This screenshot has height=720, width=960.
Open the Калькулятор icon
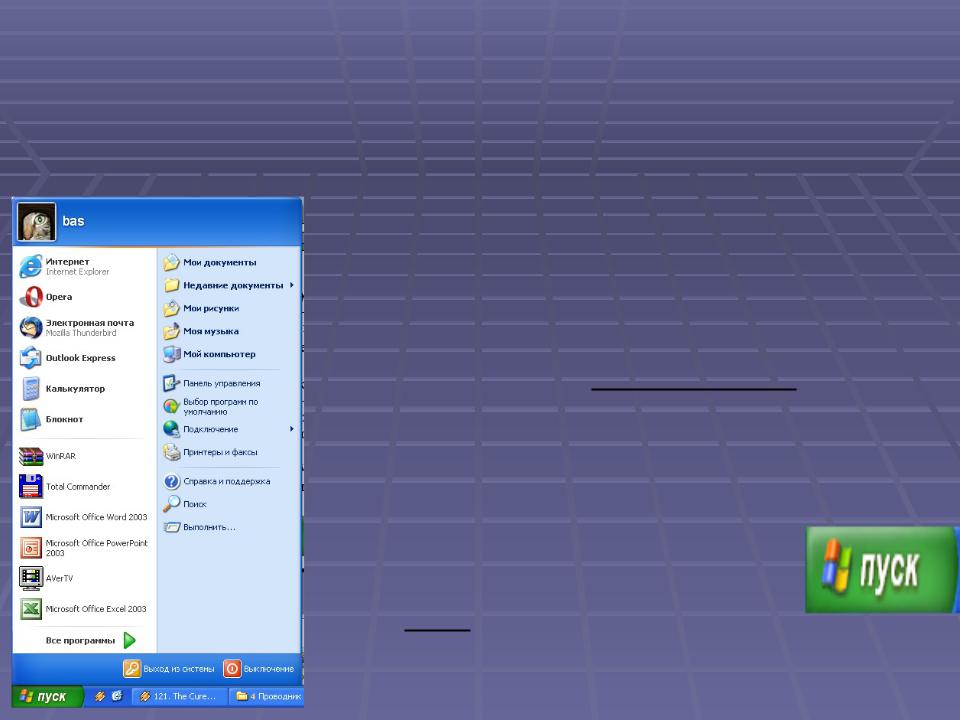[x=31, y=389]
